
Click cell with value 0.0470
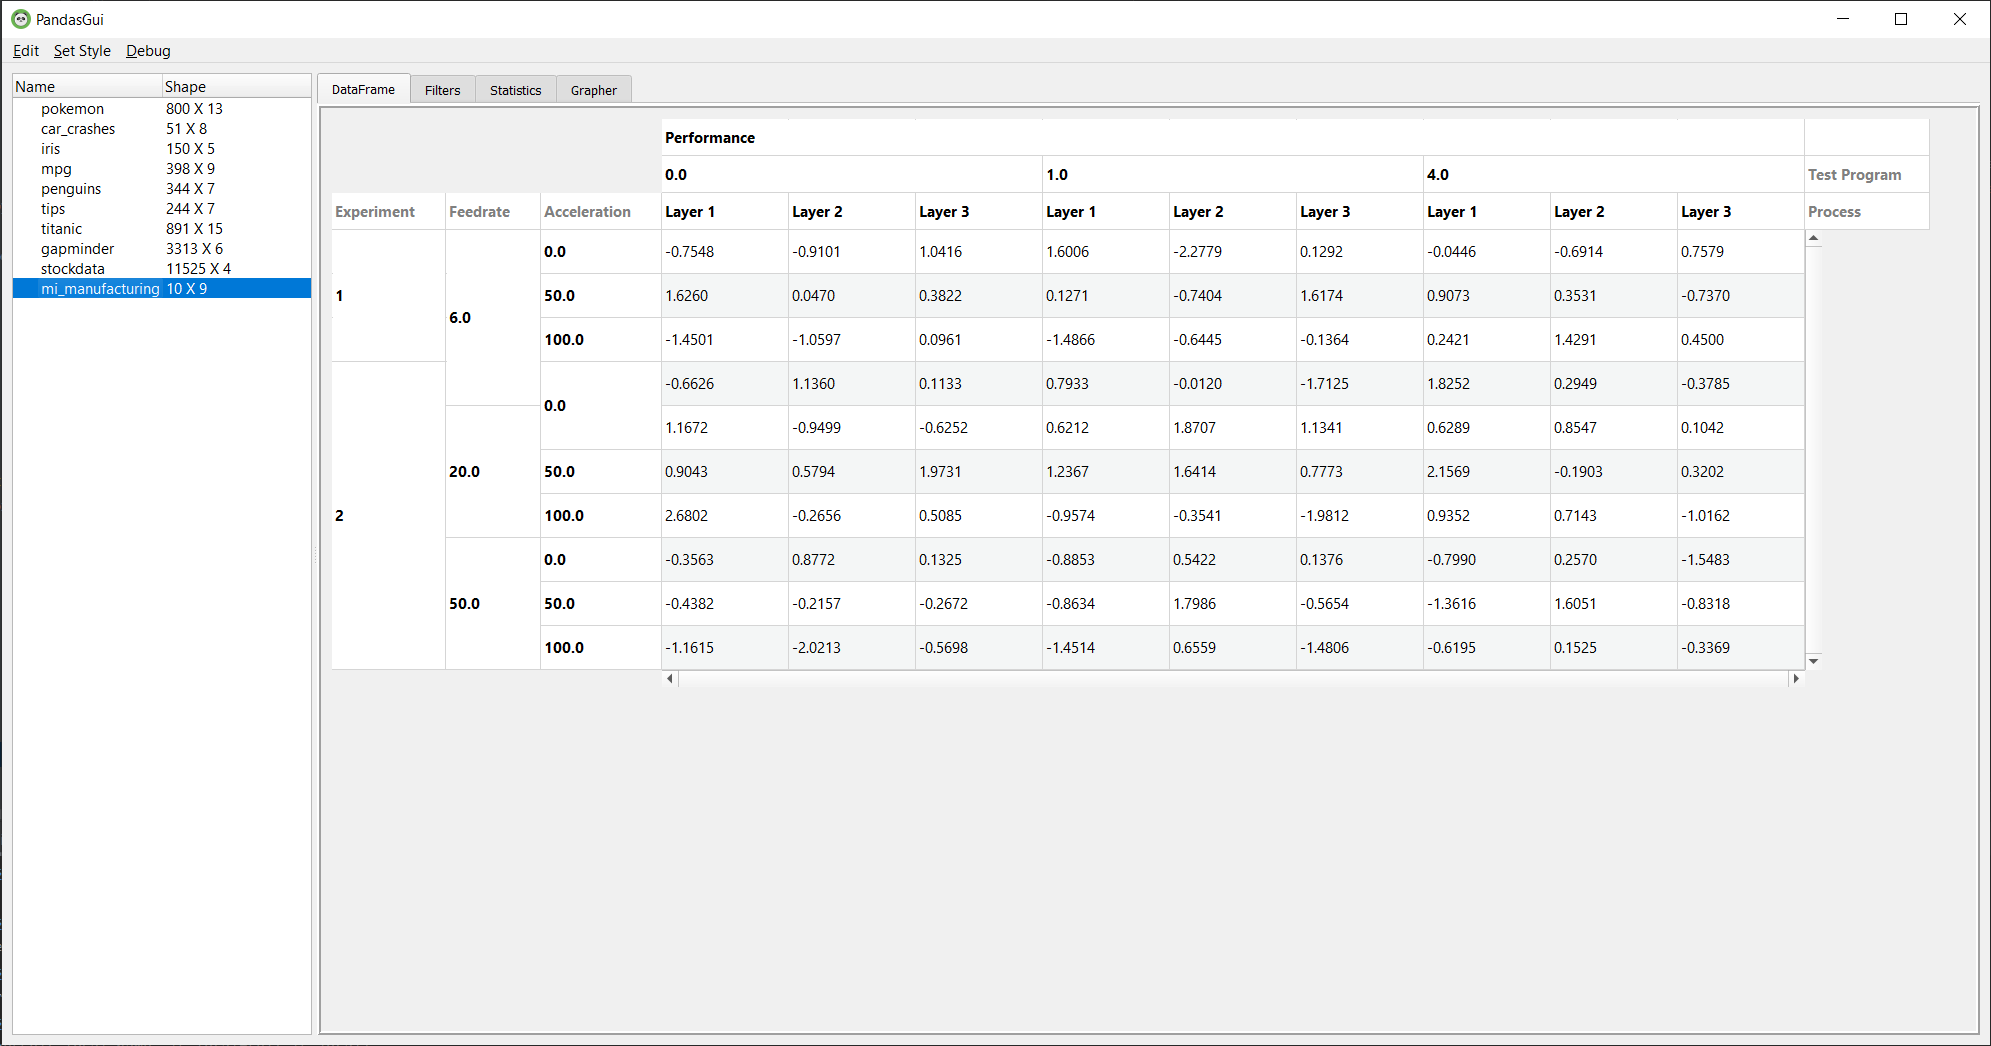tap(851, 296)
